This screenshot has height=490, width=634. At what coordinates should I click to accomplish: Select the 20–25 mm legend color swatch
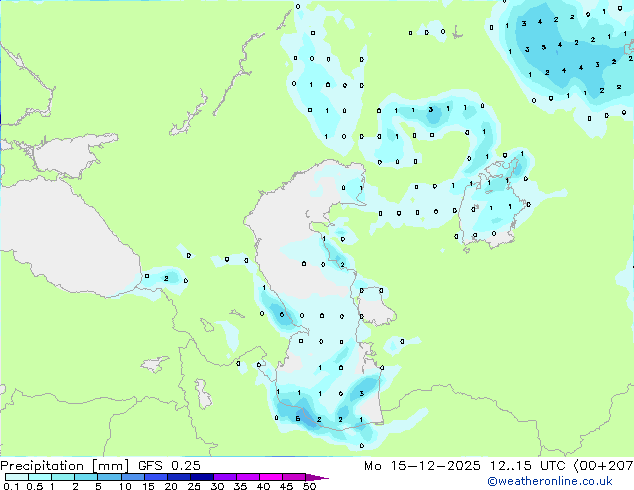click(179, 477)
